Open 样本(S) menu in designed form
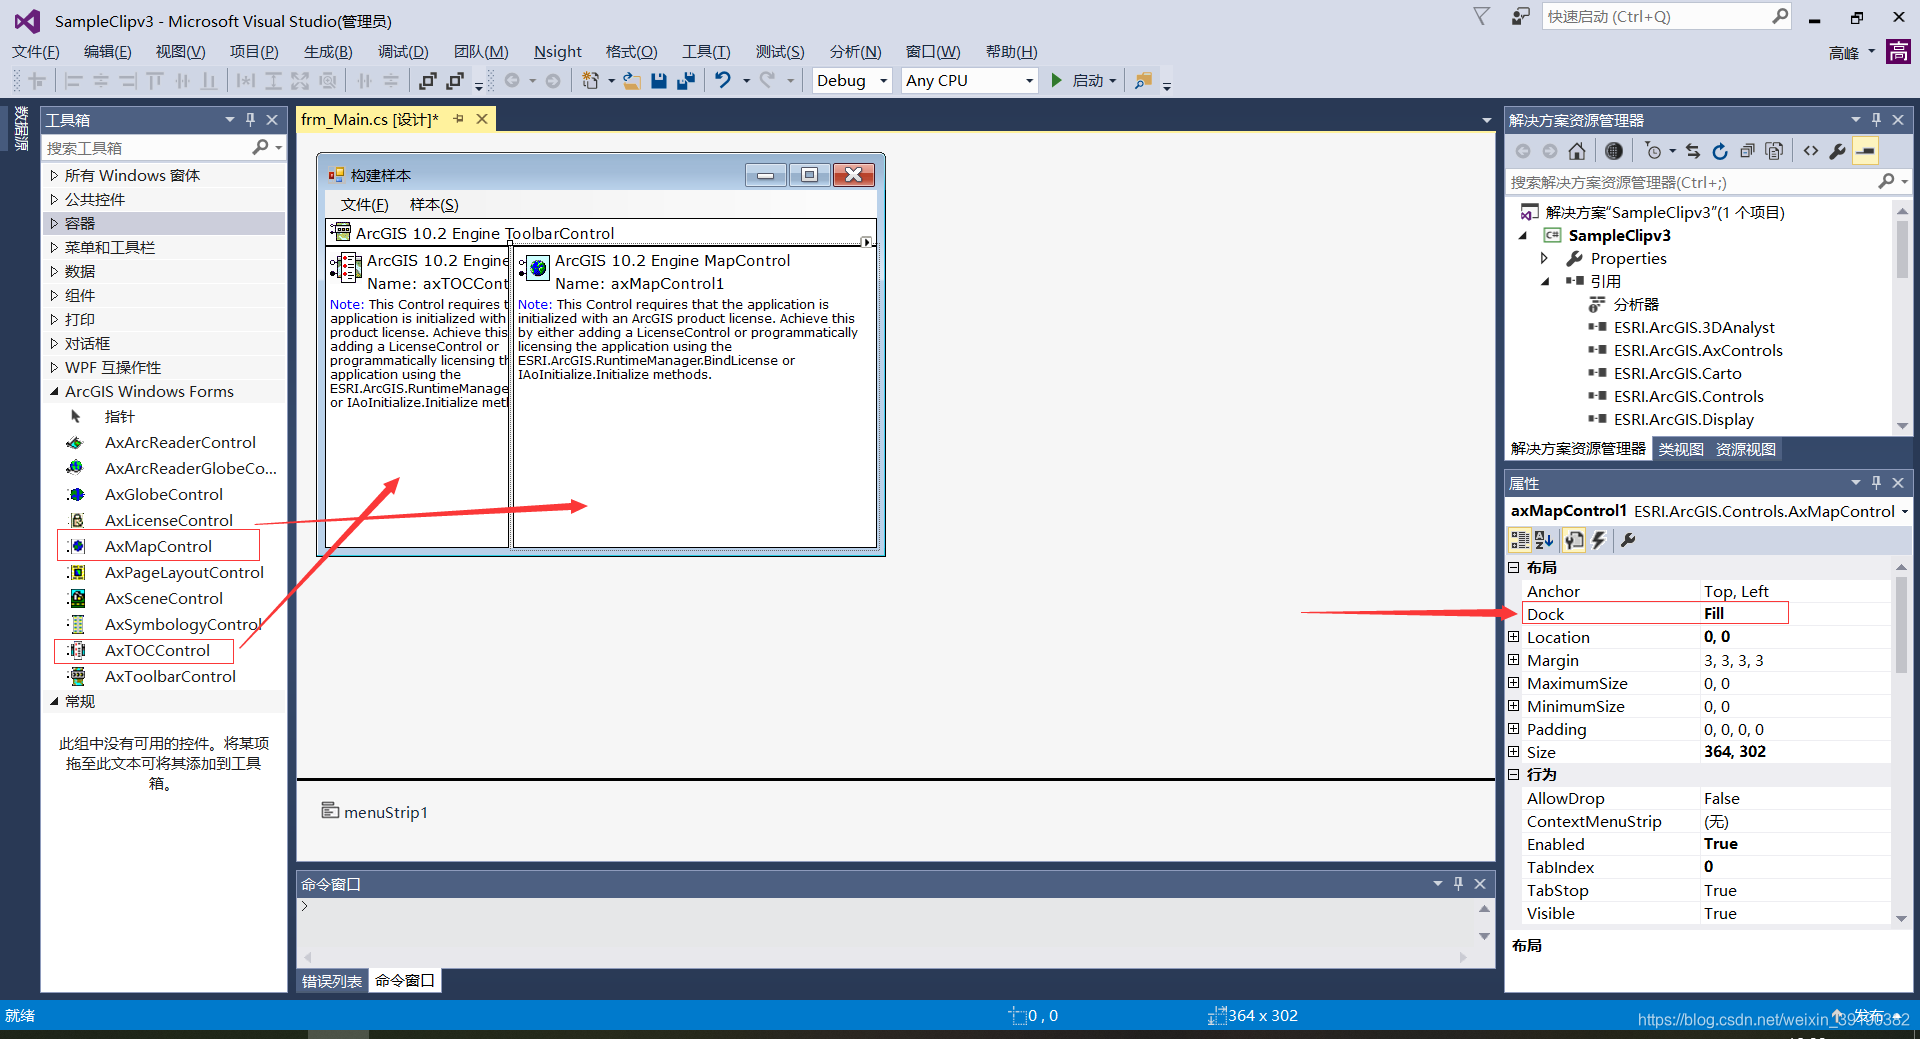 pos(434,204)
